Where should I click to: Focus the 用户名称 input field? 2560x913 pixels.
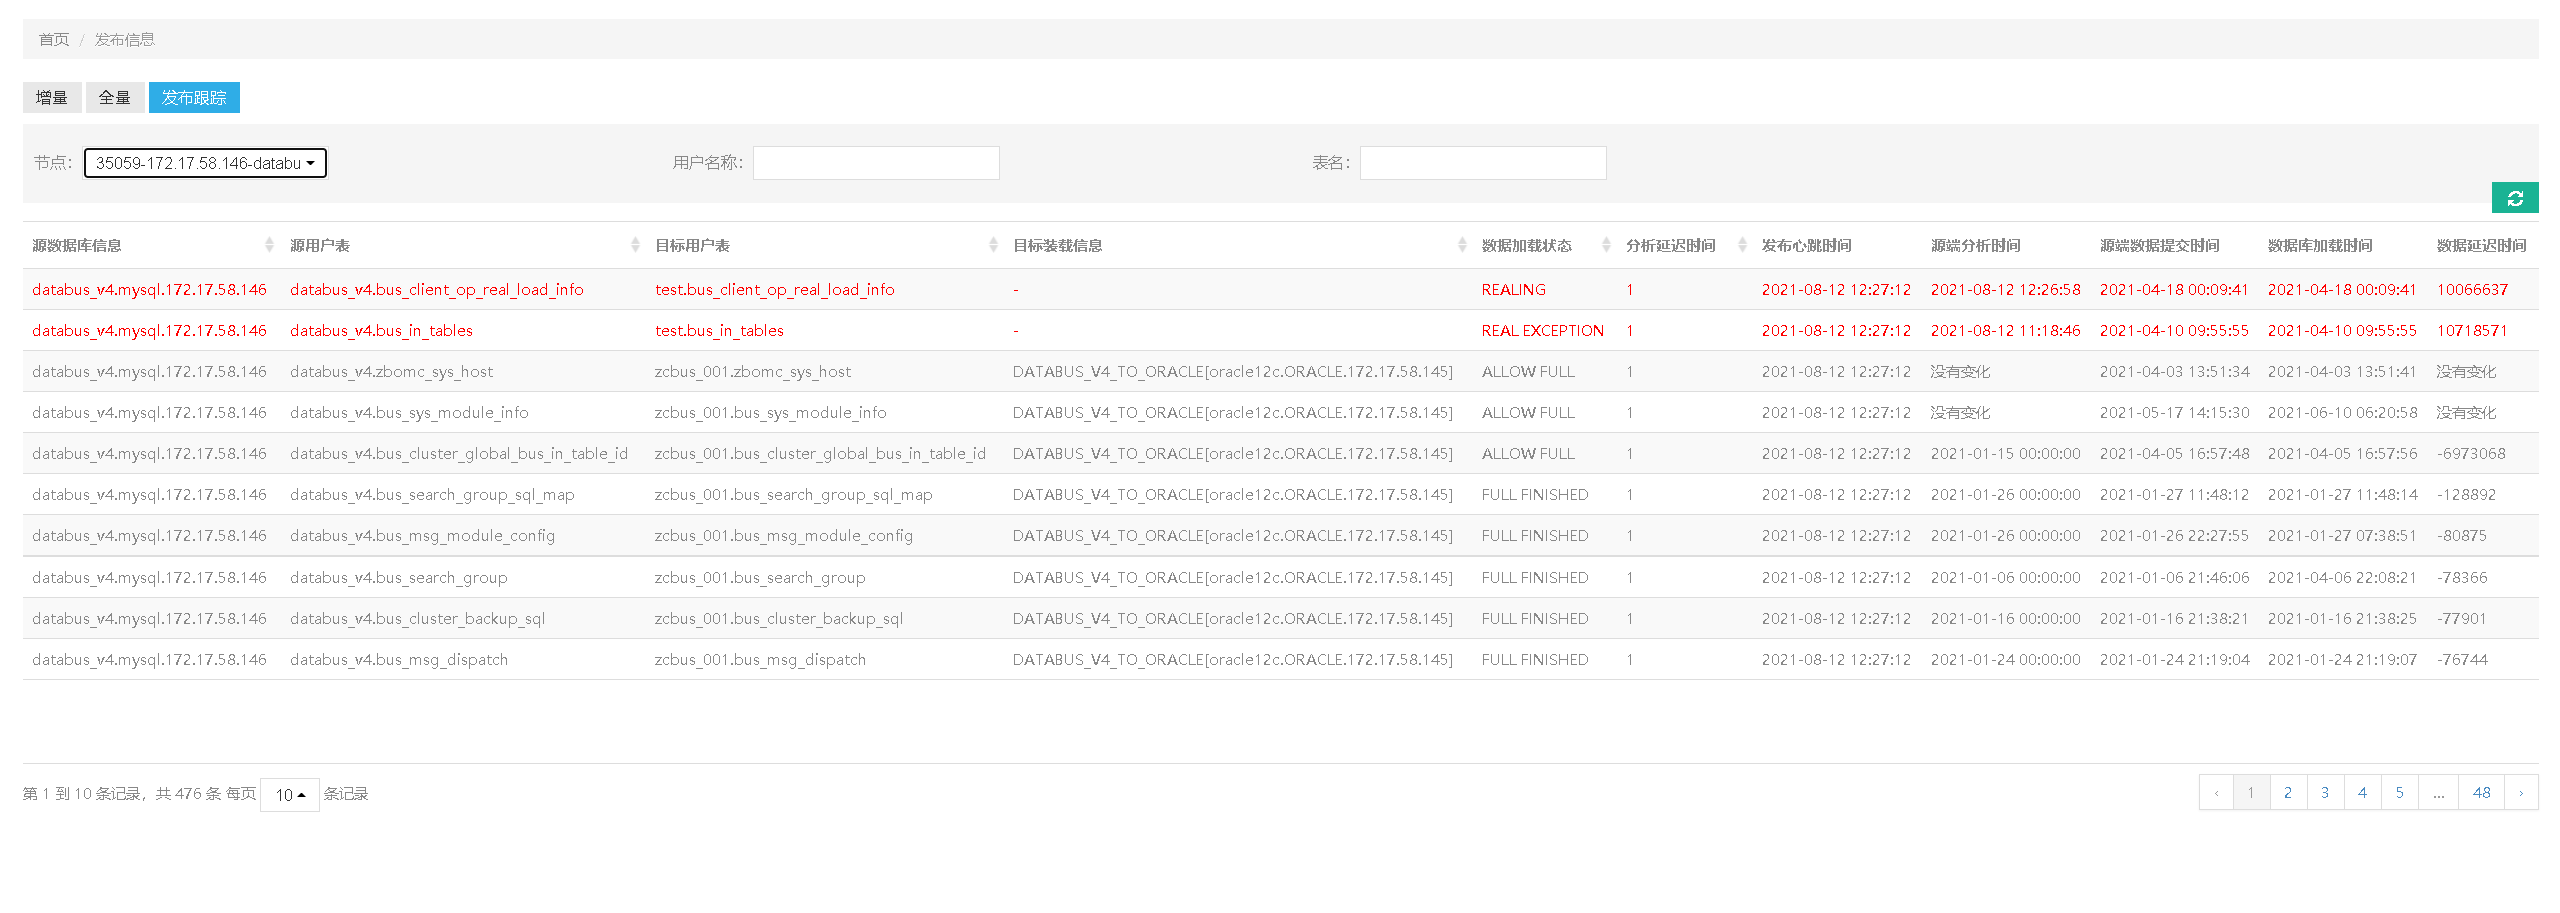(876, 163)
